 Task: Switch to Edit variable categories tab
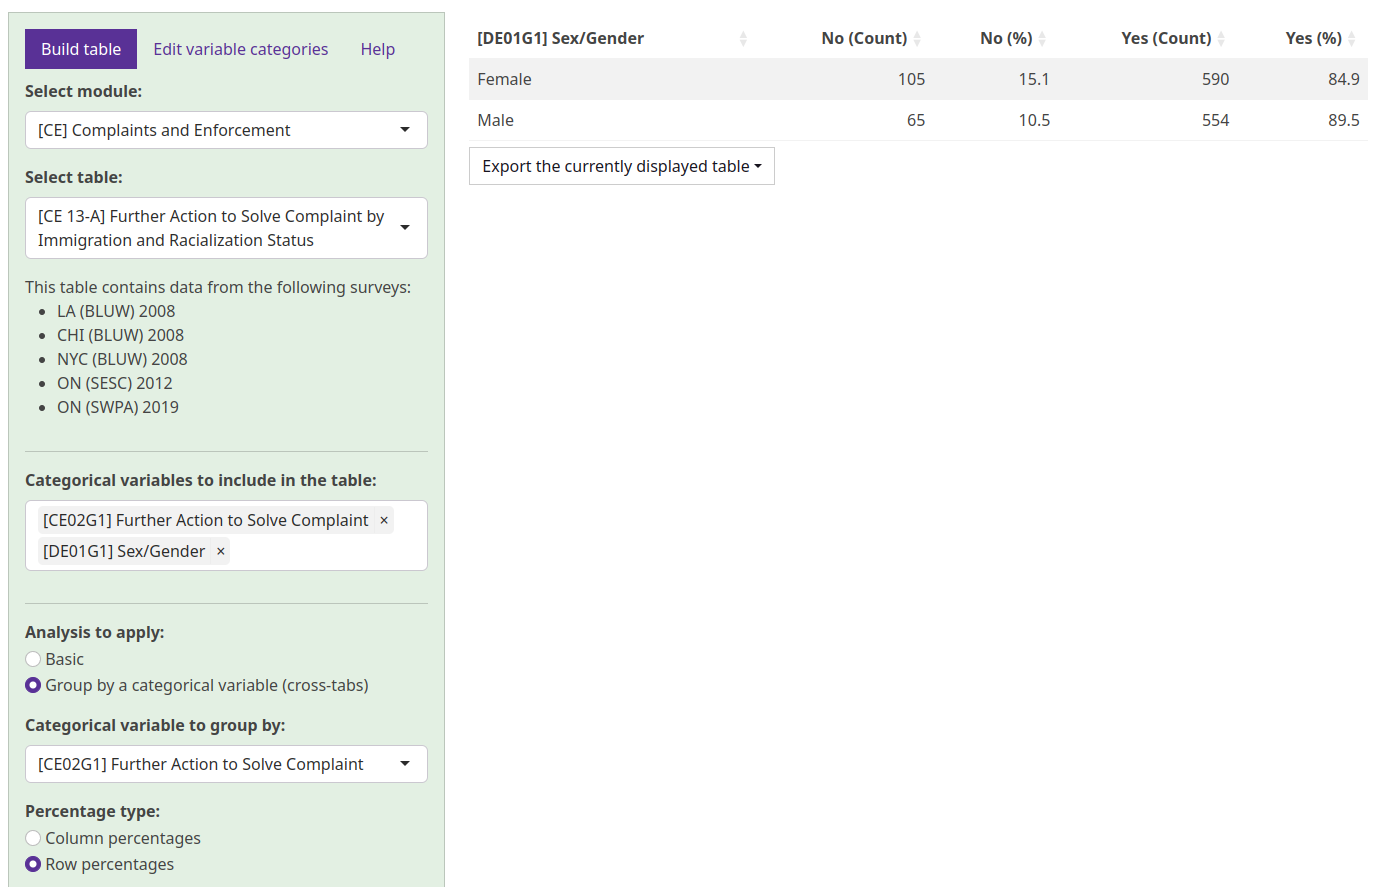click(x=240, y=49)
